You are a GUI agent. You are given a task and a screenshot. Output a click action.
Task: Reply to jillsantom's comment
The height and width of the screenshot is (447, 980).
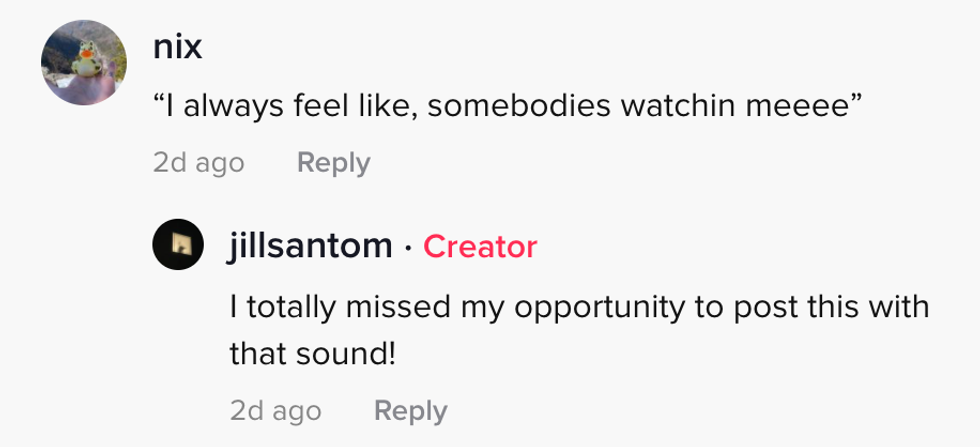410,410
